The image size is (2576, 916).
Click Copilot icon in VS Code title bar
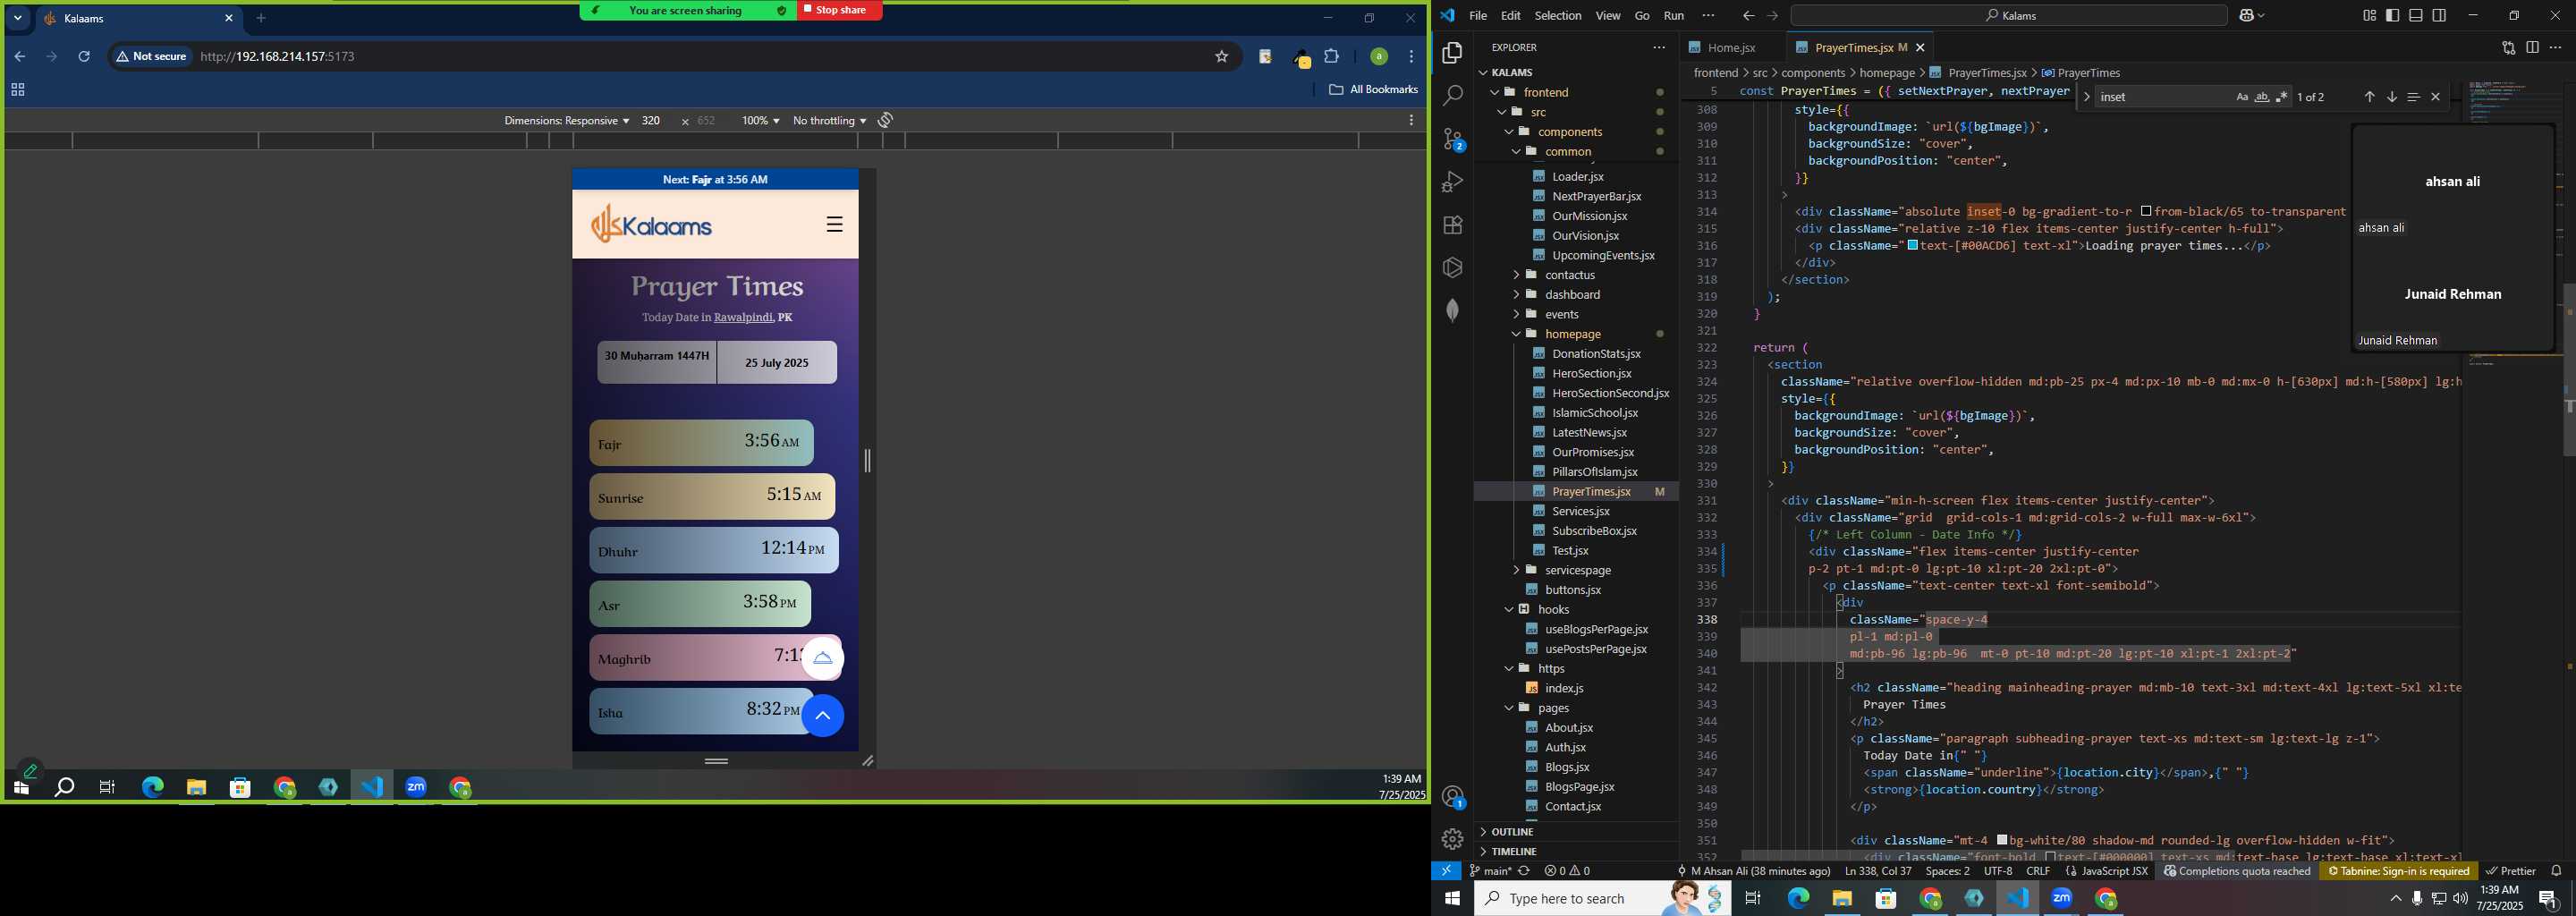coord(2246,16)
